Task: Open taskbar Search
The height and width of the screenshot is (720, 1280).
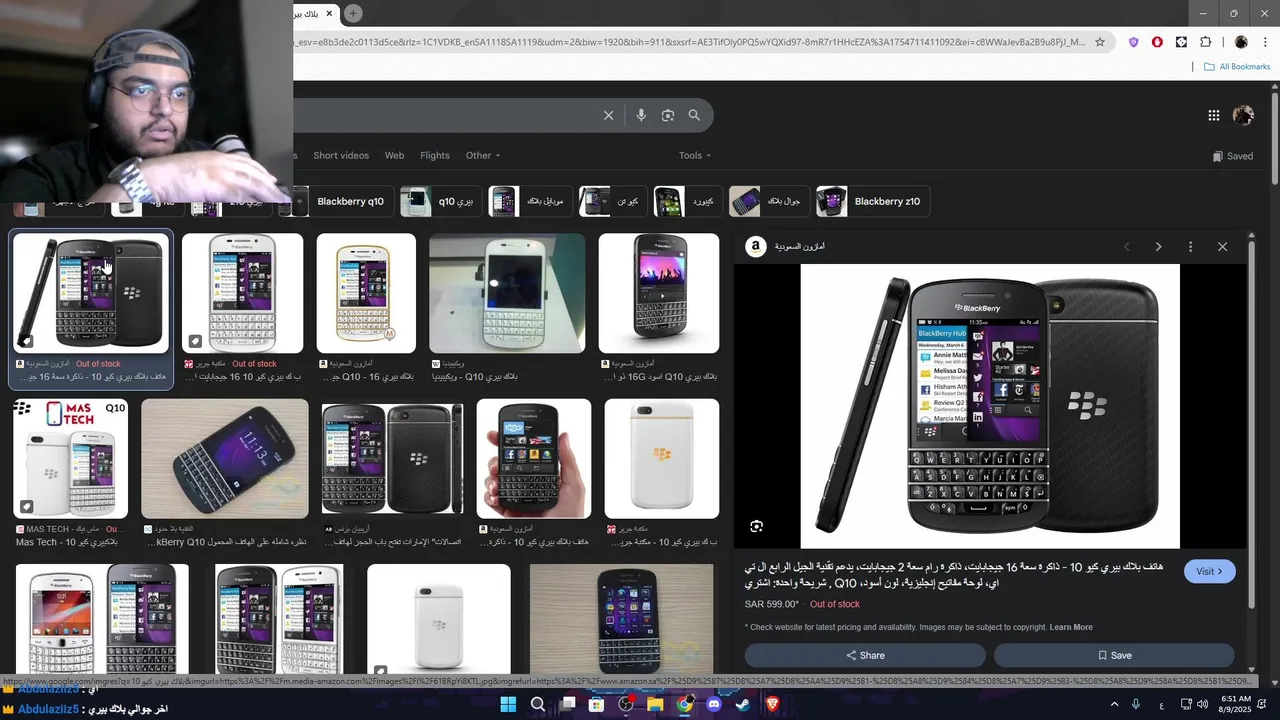Action: click(x=538, y=704)
